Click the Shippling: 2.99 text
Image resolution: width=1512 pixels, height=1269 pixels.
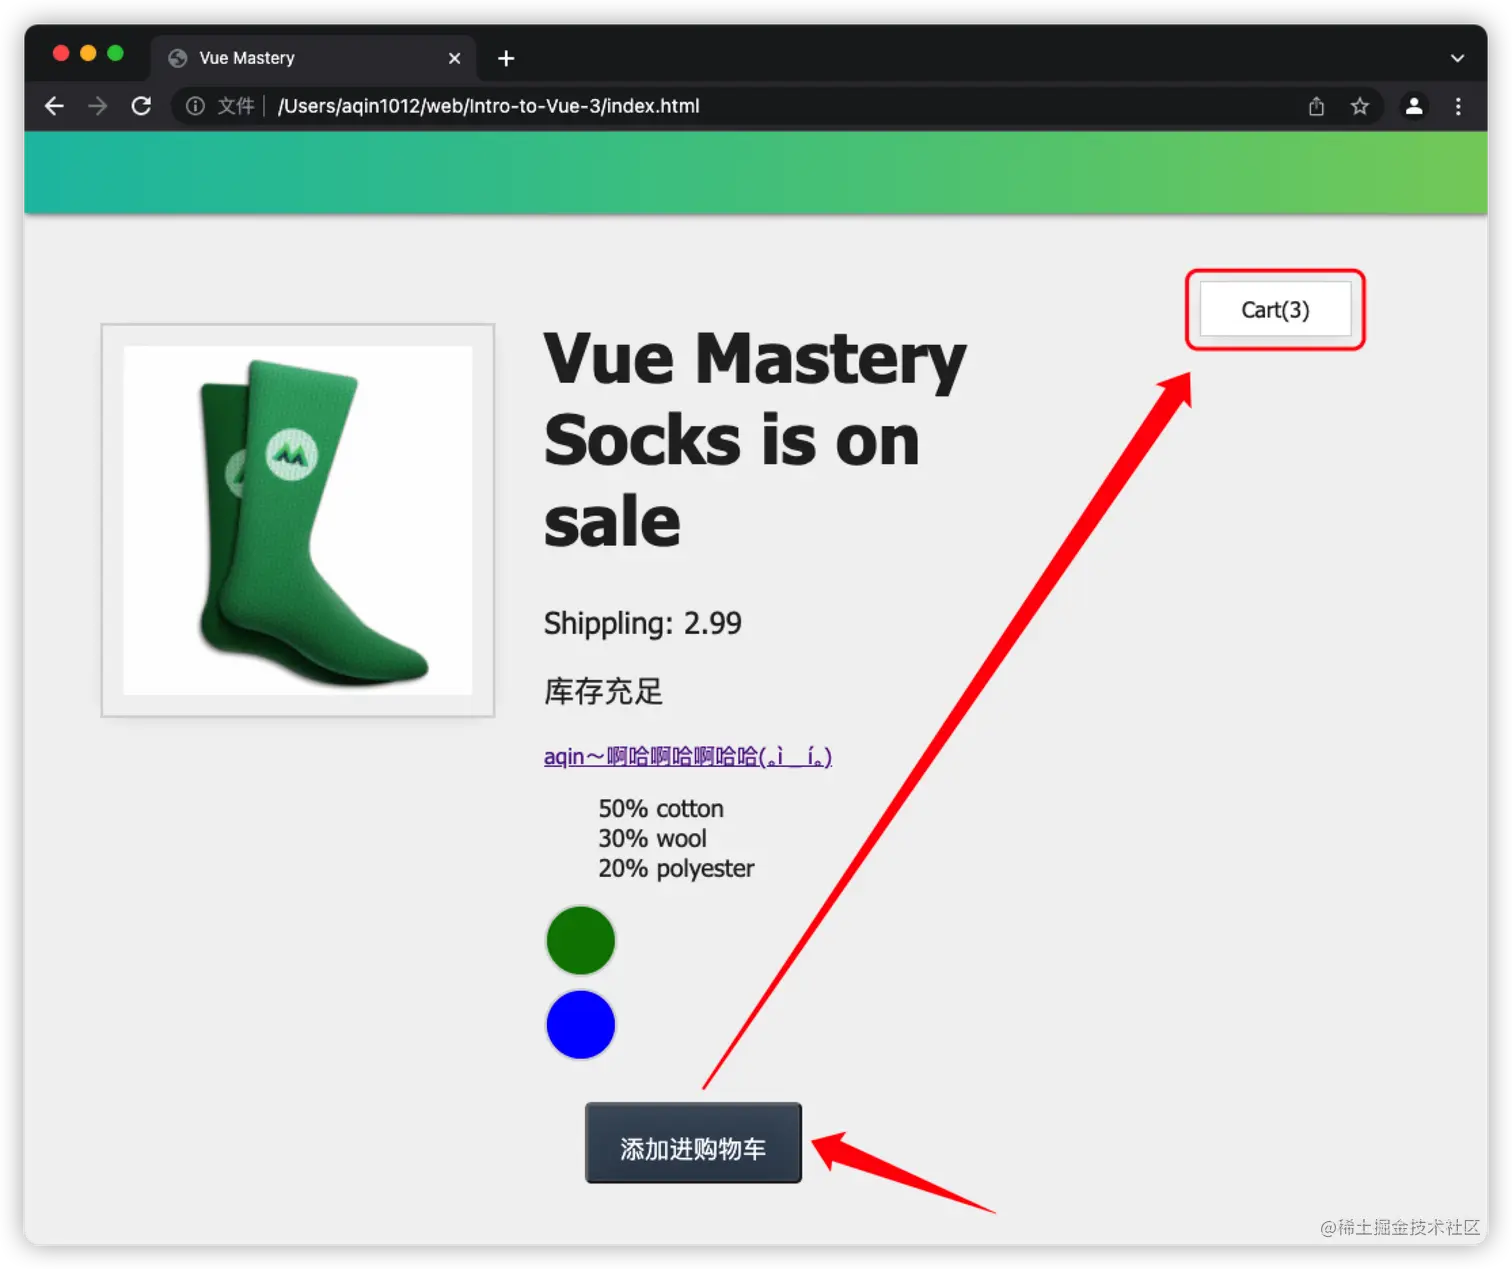pyautogui.click(x=643, y=623)
